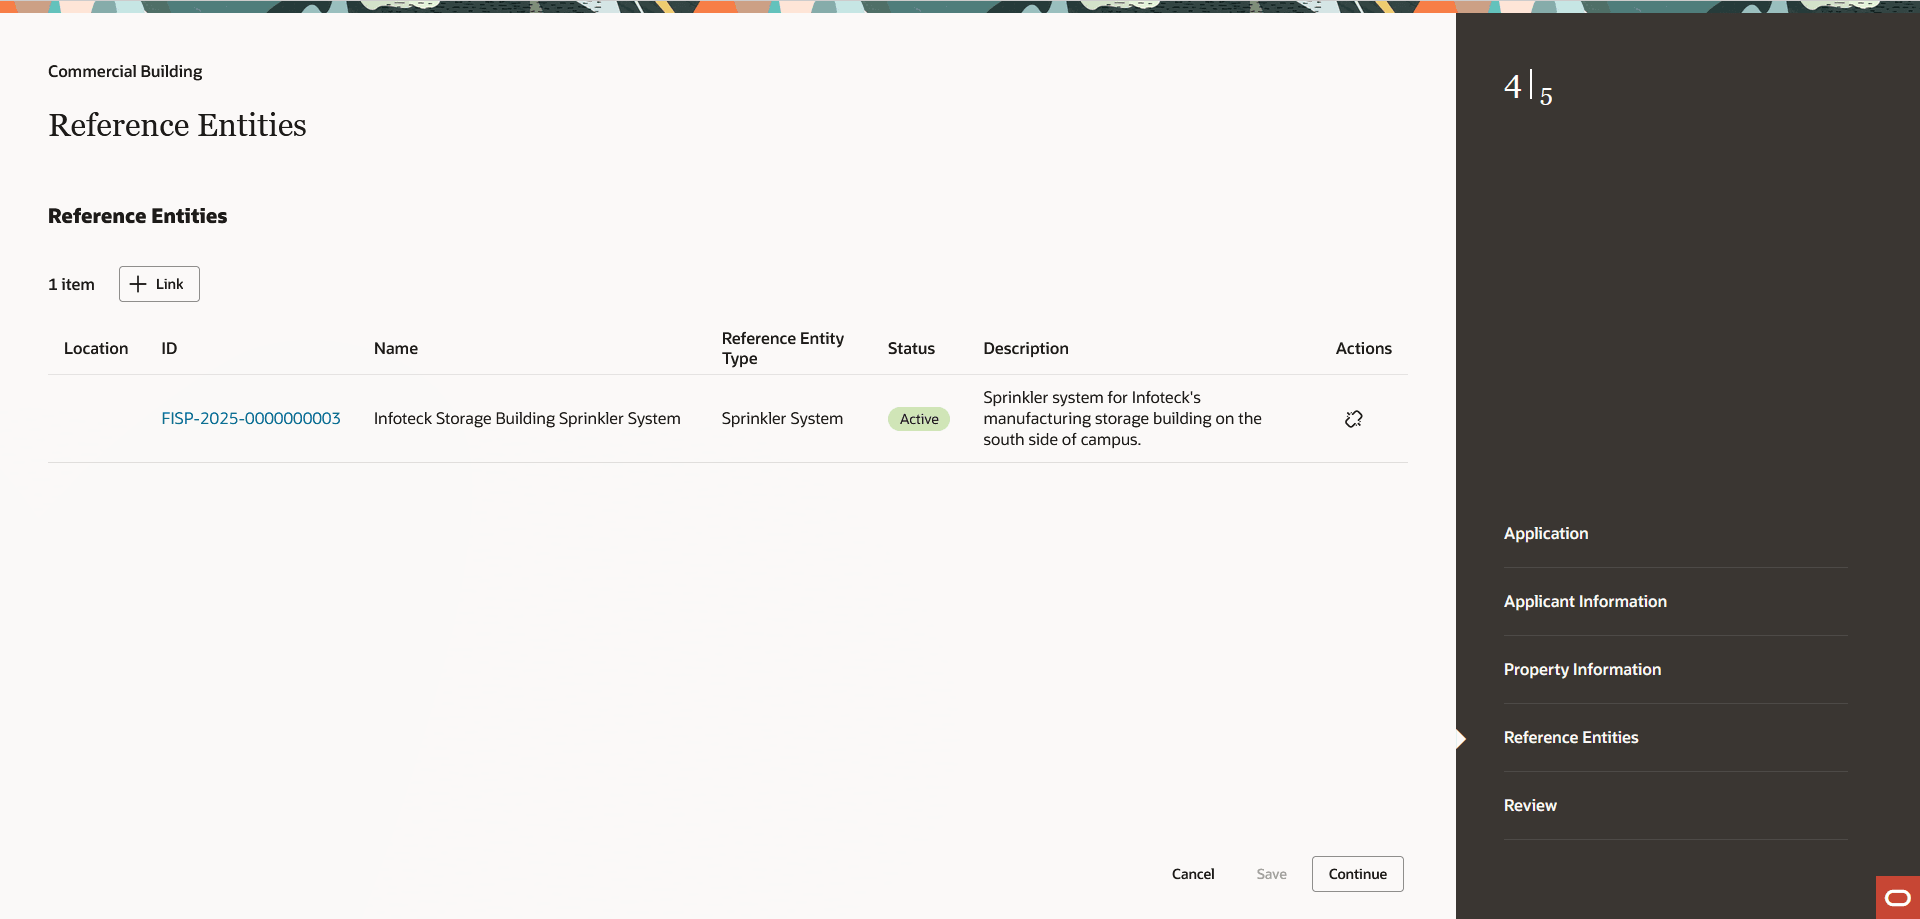
Task: Click the Cancel button
Action: (x=1192, y=873)
